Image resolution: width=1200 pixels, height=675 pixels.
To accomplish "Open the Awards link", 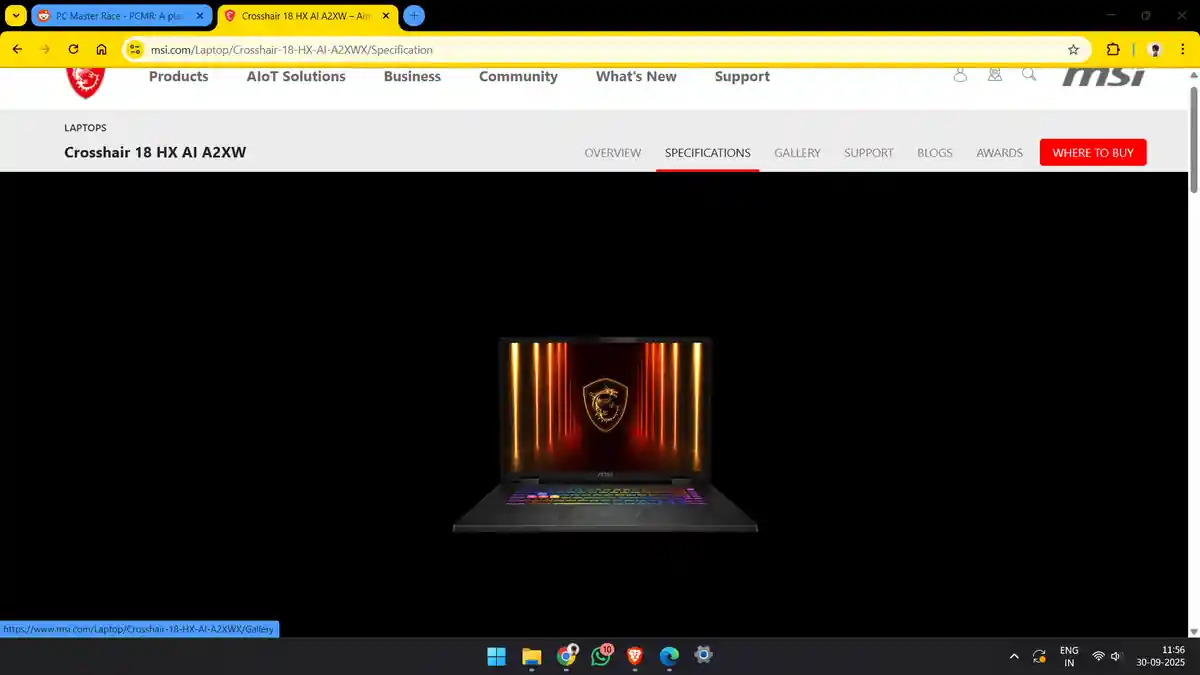I will [998, 153].
